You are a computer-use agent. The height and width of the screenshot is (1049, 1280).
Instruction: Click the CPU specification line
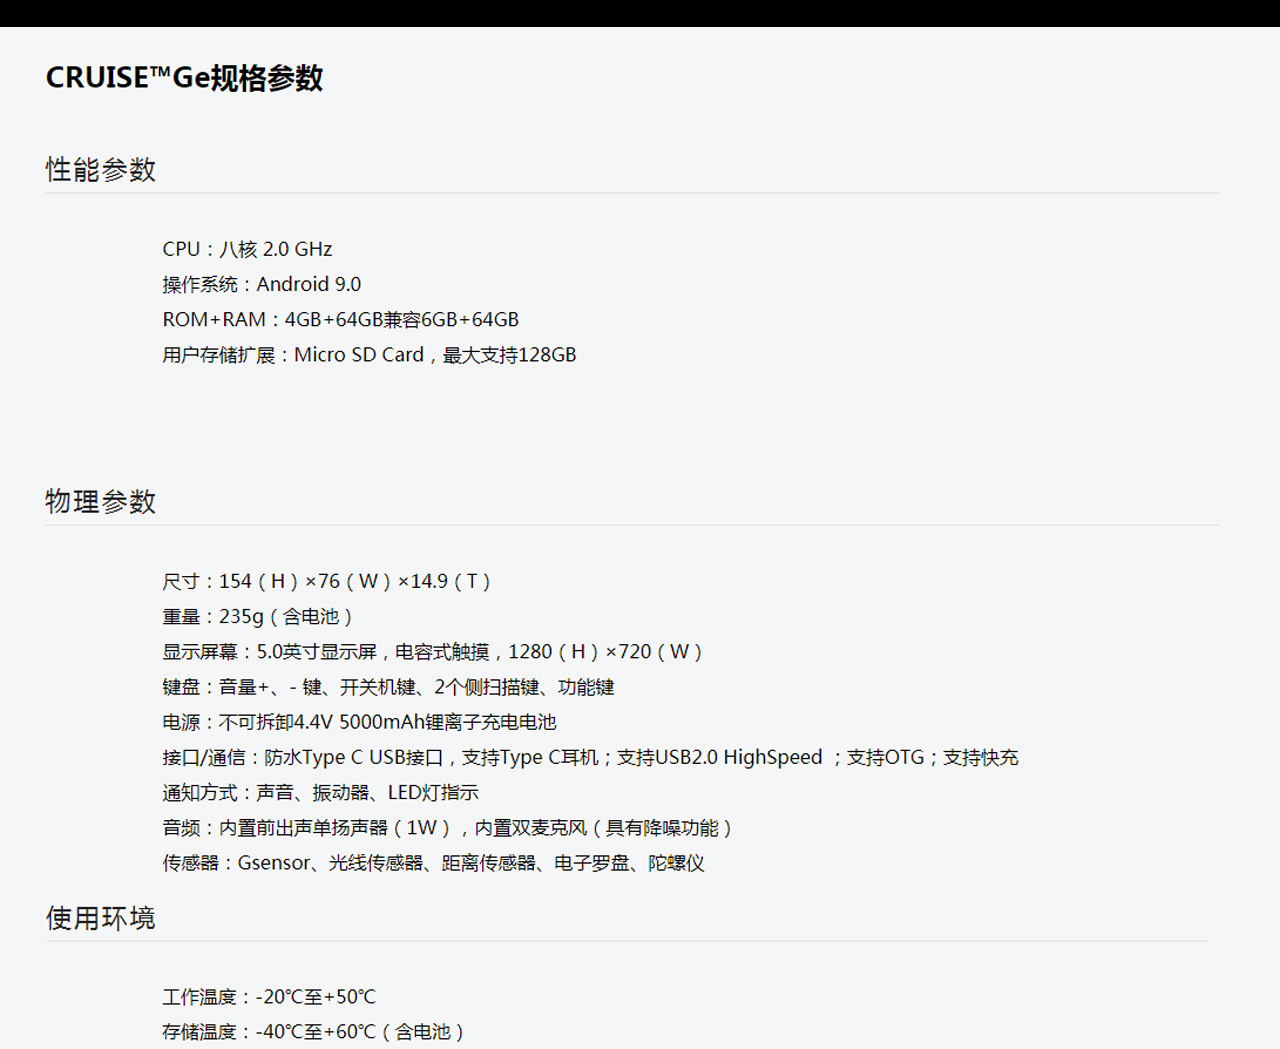248,249
